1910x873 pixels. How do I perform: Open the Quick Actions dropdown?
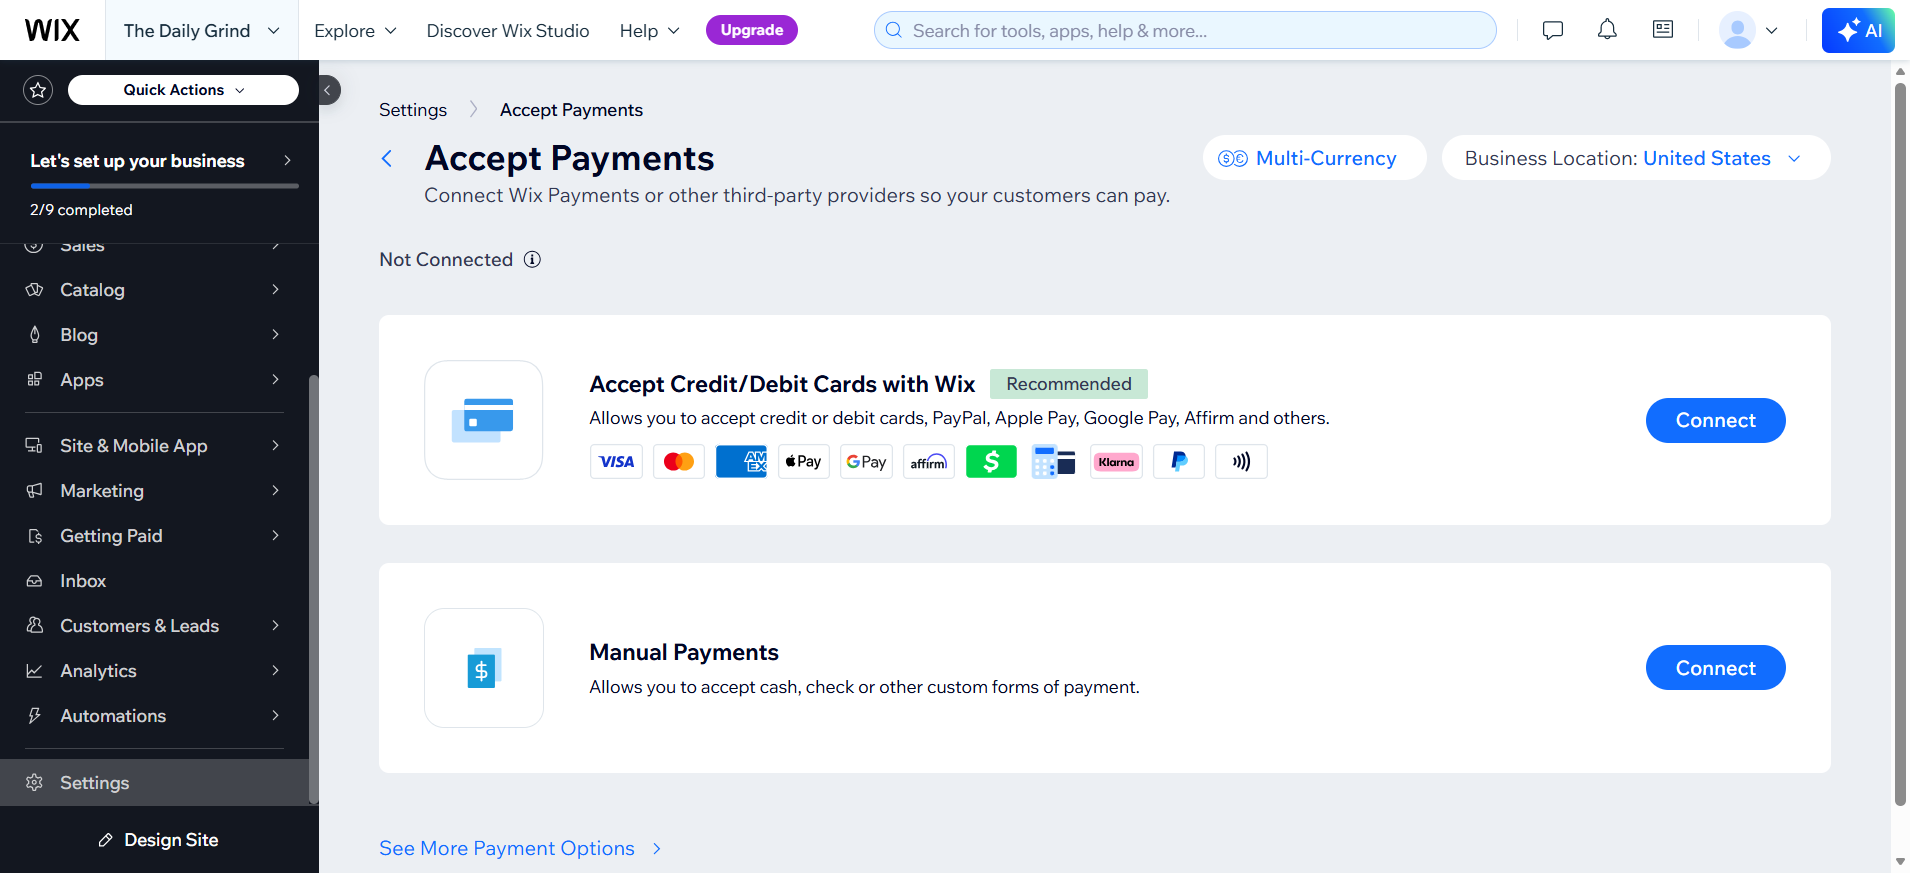pyautogui.click(x=183, y=90)
